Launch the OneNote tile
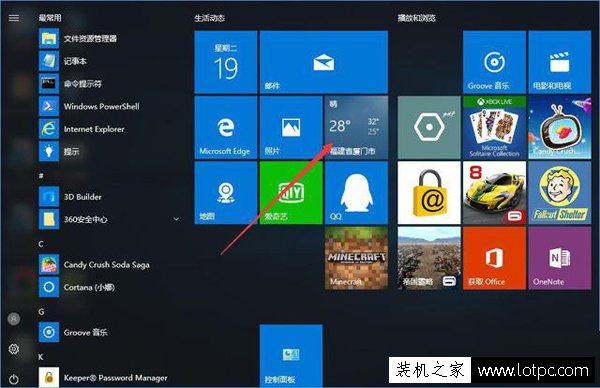Image resolution: width=600 pixels, height=388 pixels. click(x=560, y=258)
